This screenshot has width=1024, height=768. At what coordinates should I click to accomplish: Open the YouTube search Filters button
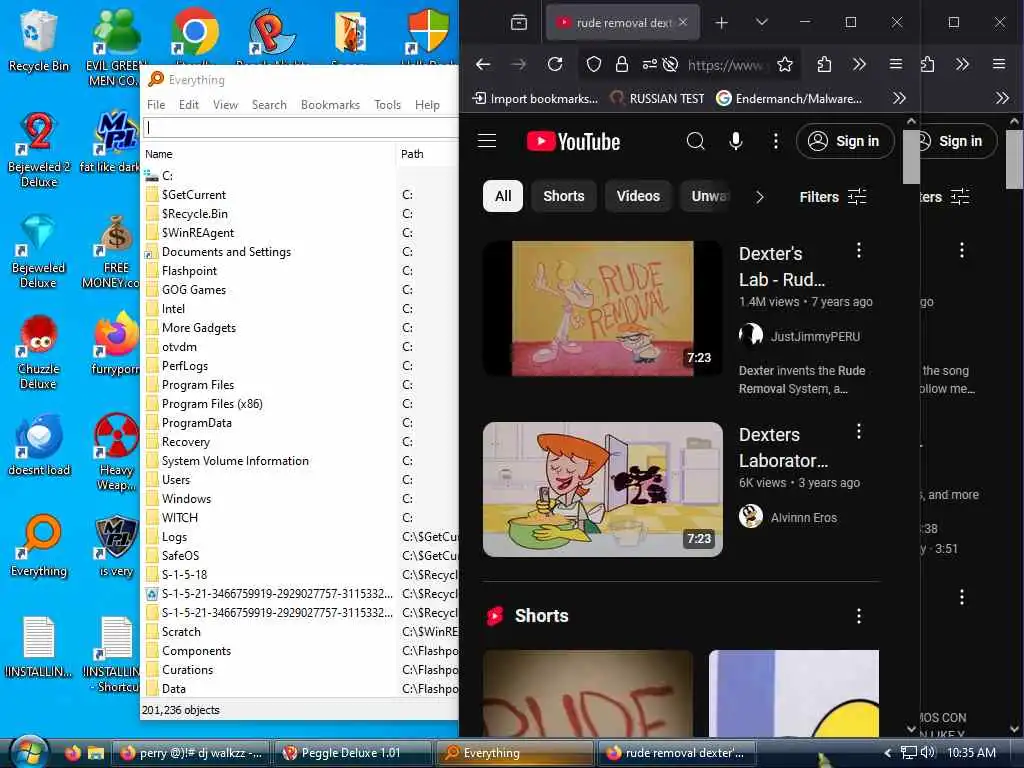833,197
